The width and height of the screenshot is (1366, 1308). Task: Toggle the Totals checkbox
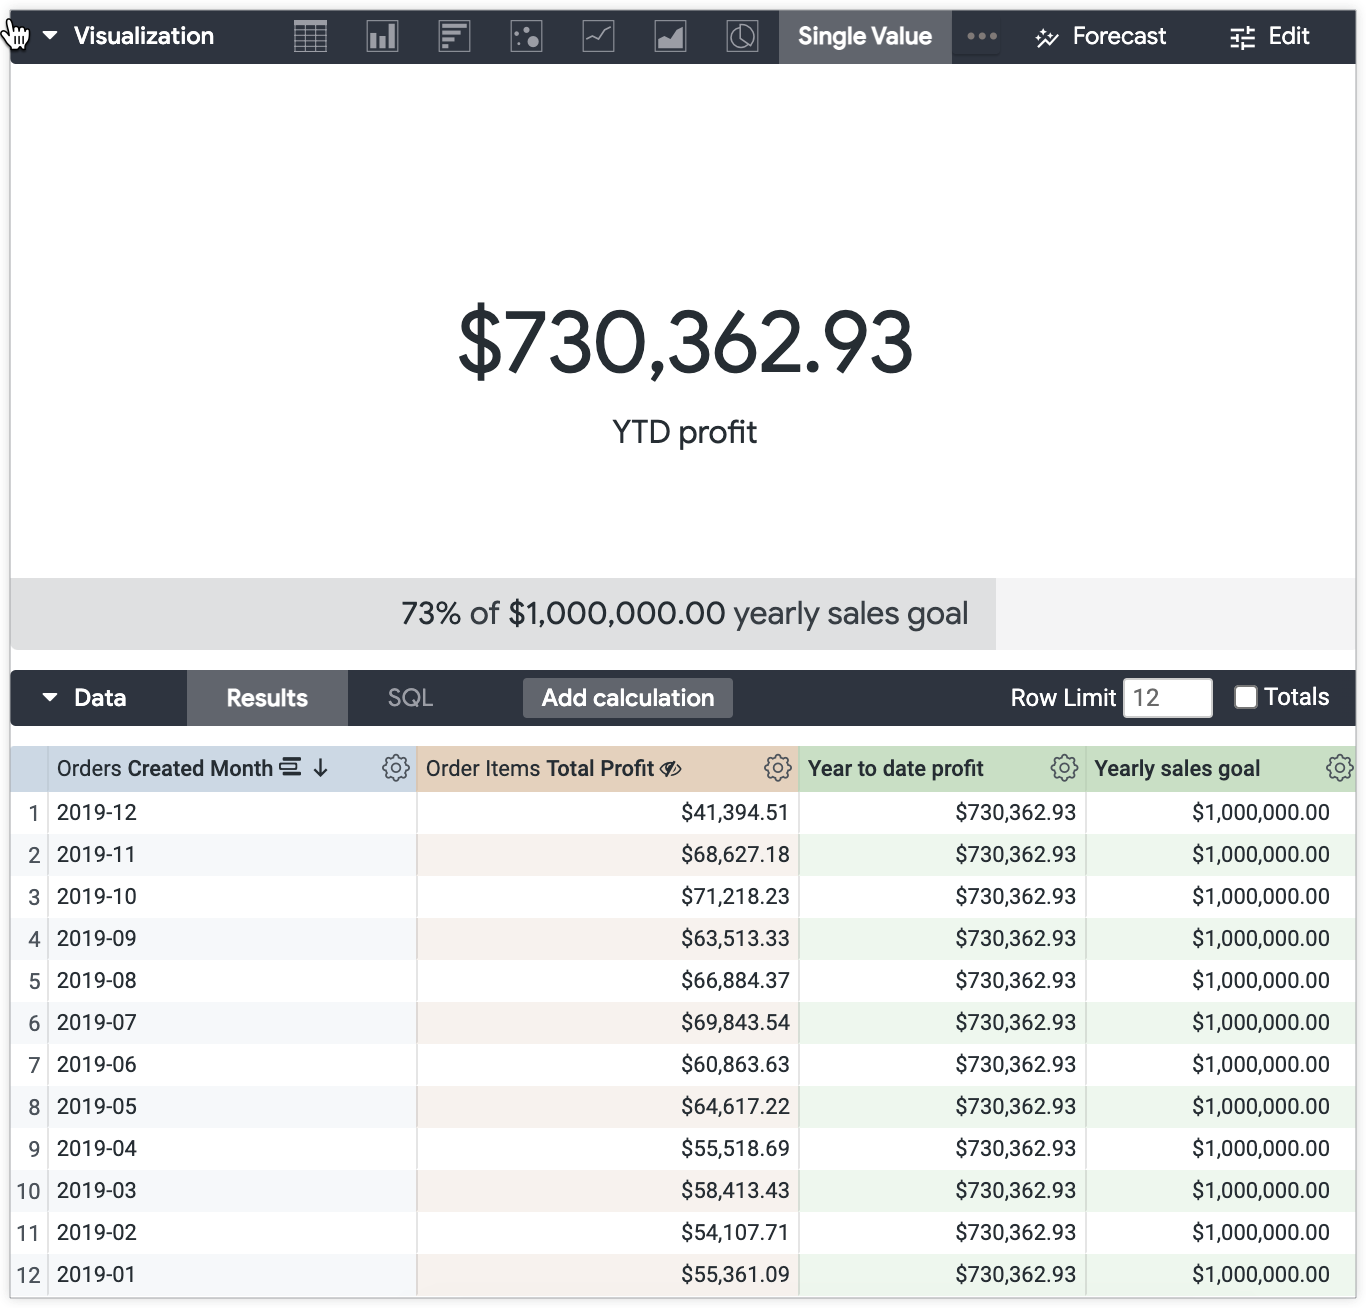(x=1245, y=697)
